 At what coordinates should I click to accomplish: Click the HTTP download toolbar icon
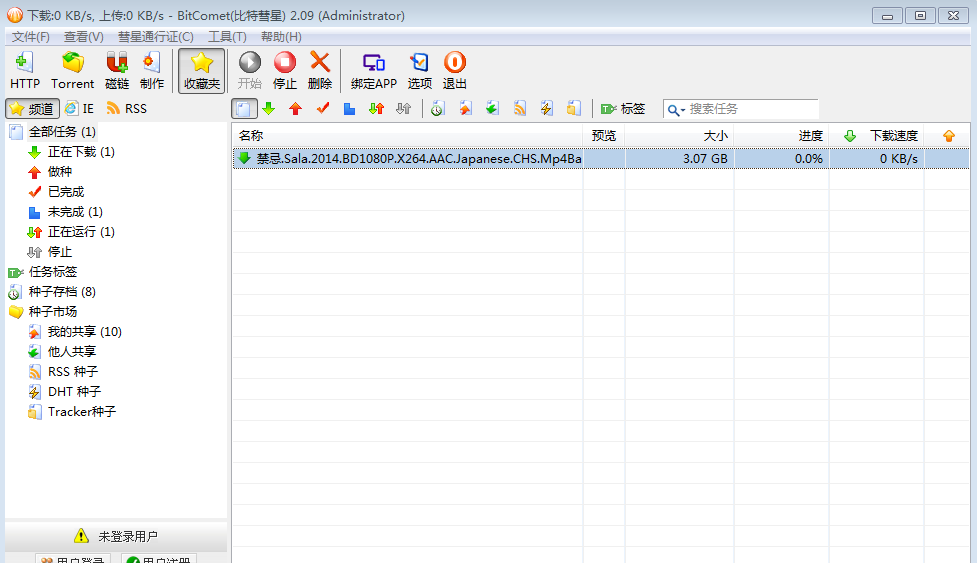pos(25,70)
